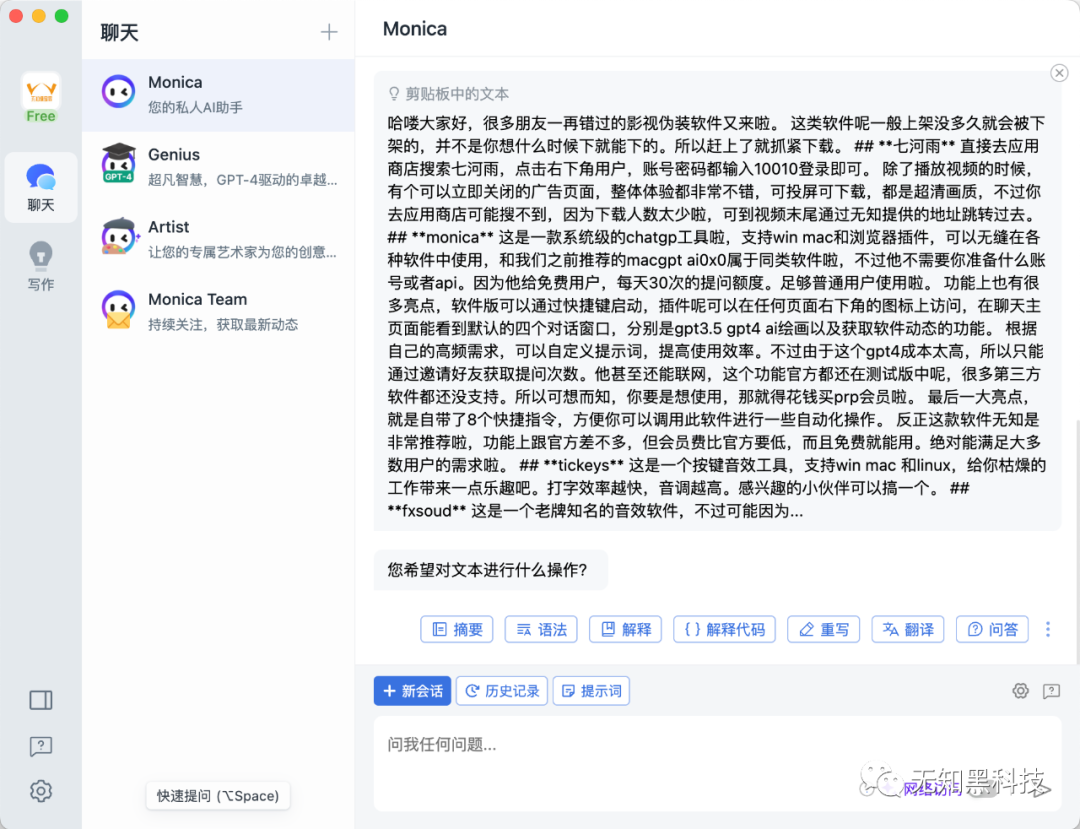Select the Genius GPT-4 avatar
Viewport: 1080px width, 829px height.
[x=118, y=163]
